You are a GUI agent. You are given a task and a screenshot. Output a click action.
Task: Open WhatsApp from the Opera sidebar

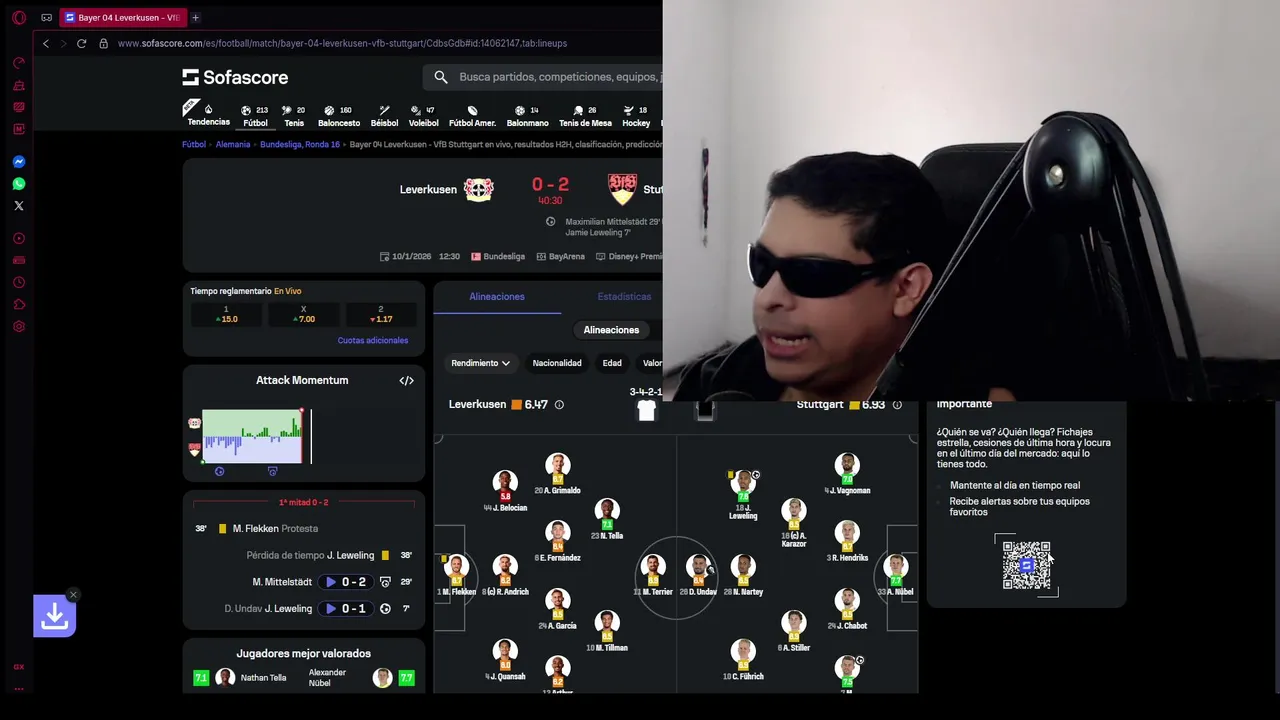coord(18,184)
